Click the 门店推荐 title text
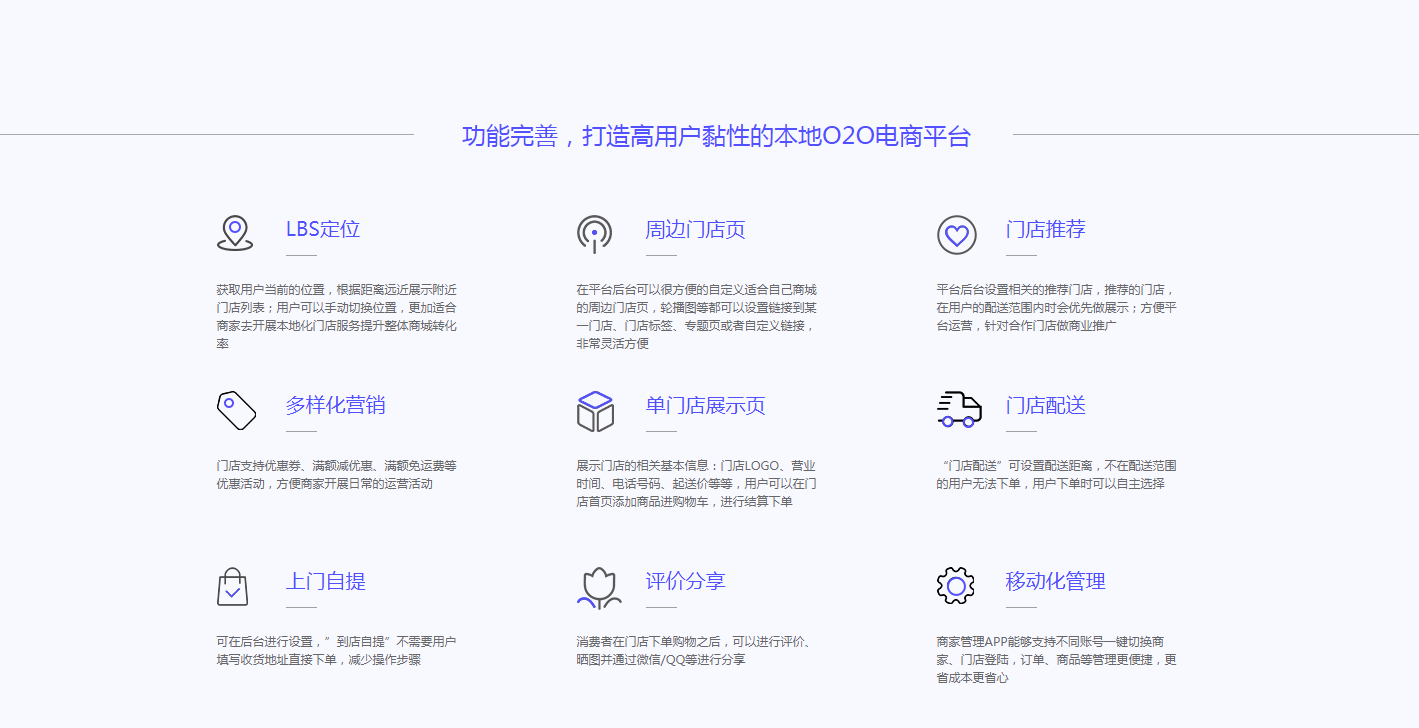The image size is (1419, 728). click(1045, 230)
